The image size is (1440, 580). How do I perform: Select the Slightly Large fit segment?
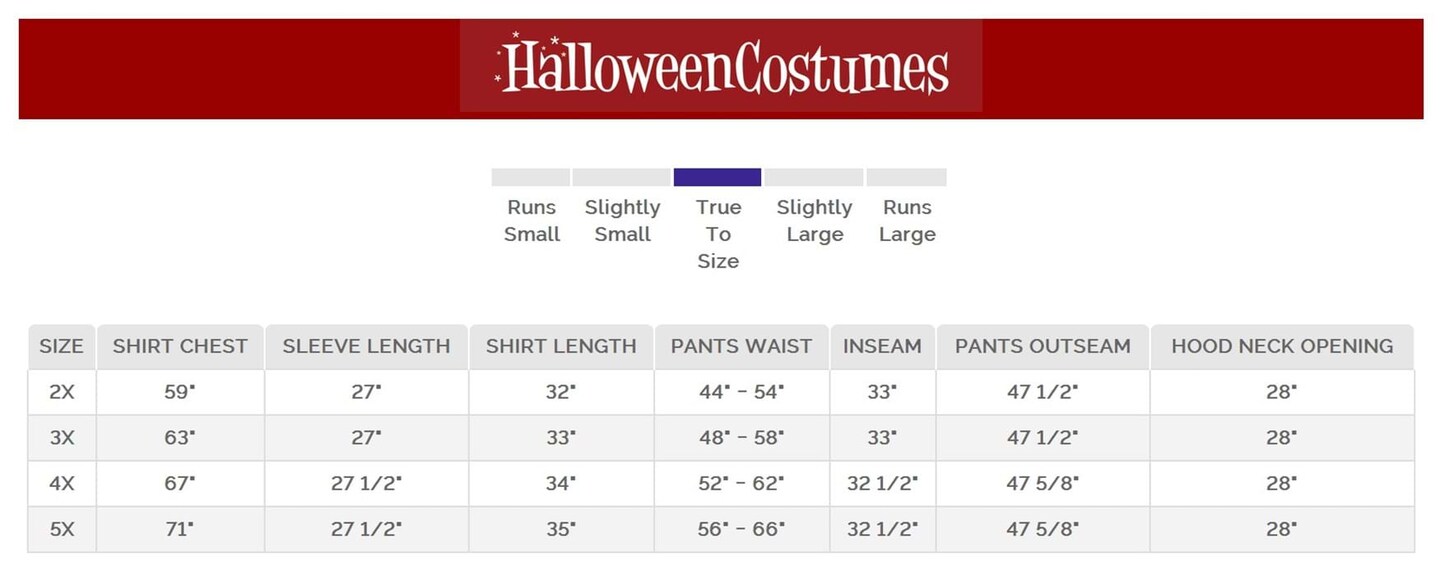point(814,178)
